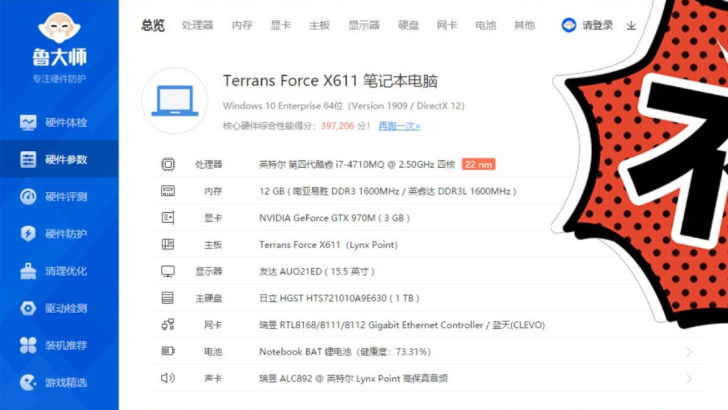Screen dimensions: 728x410
Task: Switch to the 硬盘 tab
Action: click(x=409, y=25)
